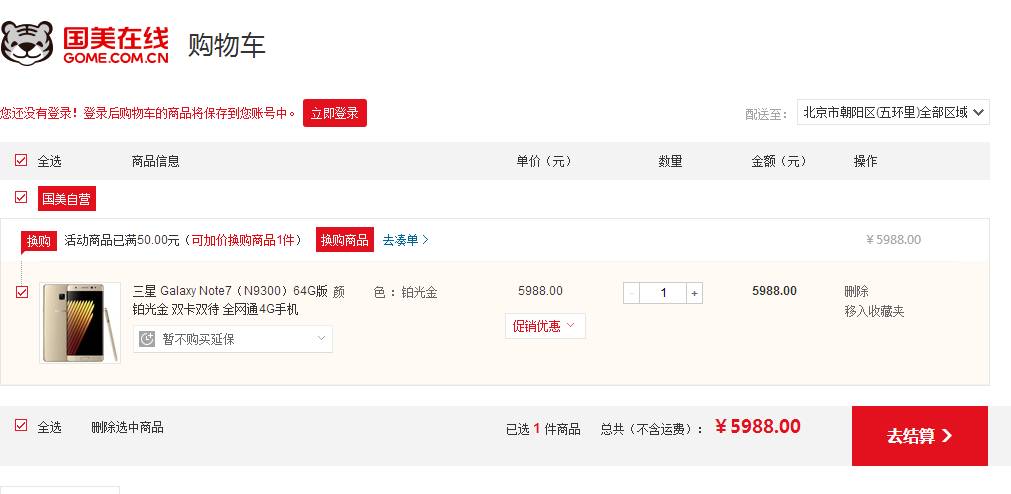Click the clock icon beside extended warranty
The image size is (1011, 494).
point(147,339)
